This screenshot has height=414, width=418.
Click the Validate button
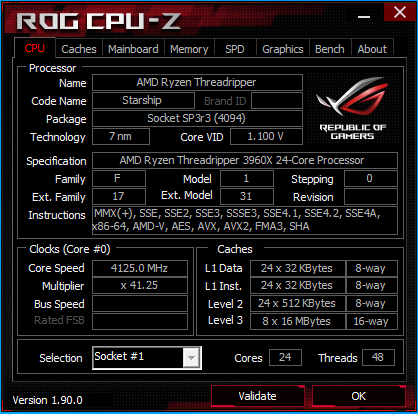[x=257, y=396]
